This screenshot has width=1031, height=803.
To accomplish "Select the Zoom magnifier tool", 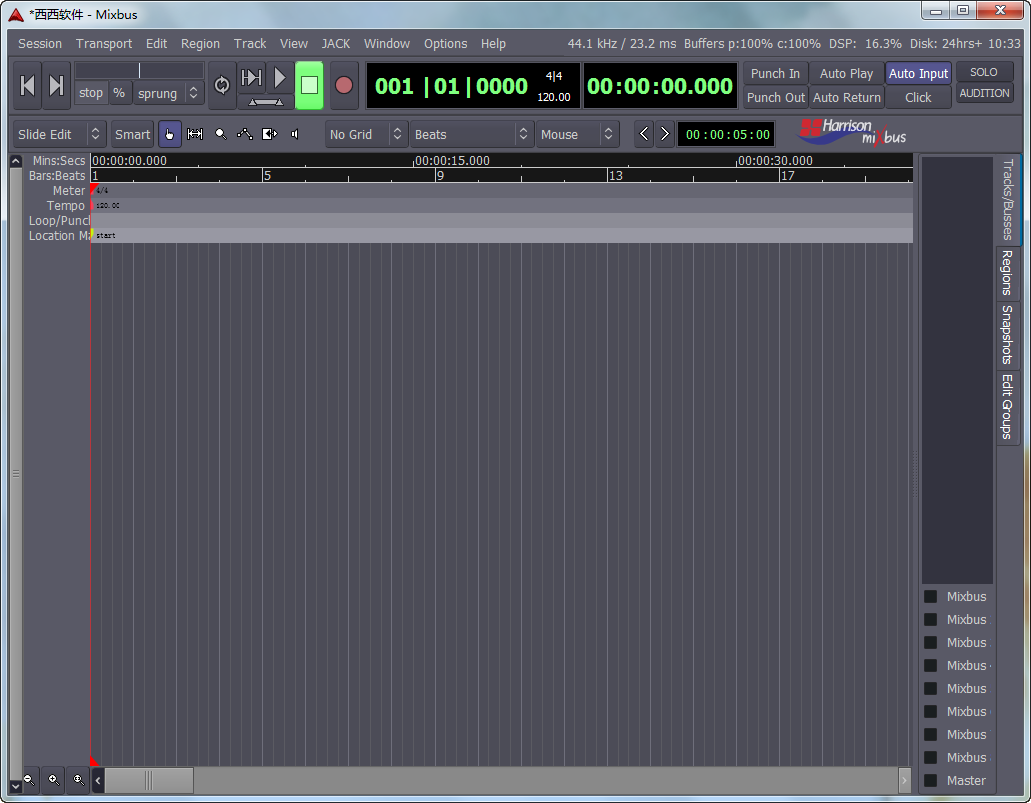I will tap(221, 134).
